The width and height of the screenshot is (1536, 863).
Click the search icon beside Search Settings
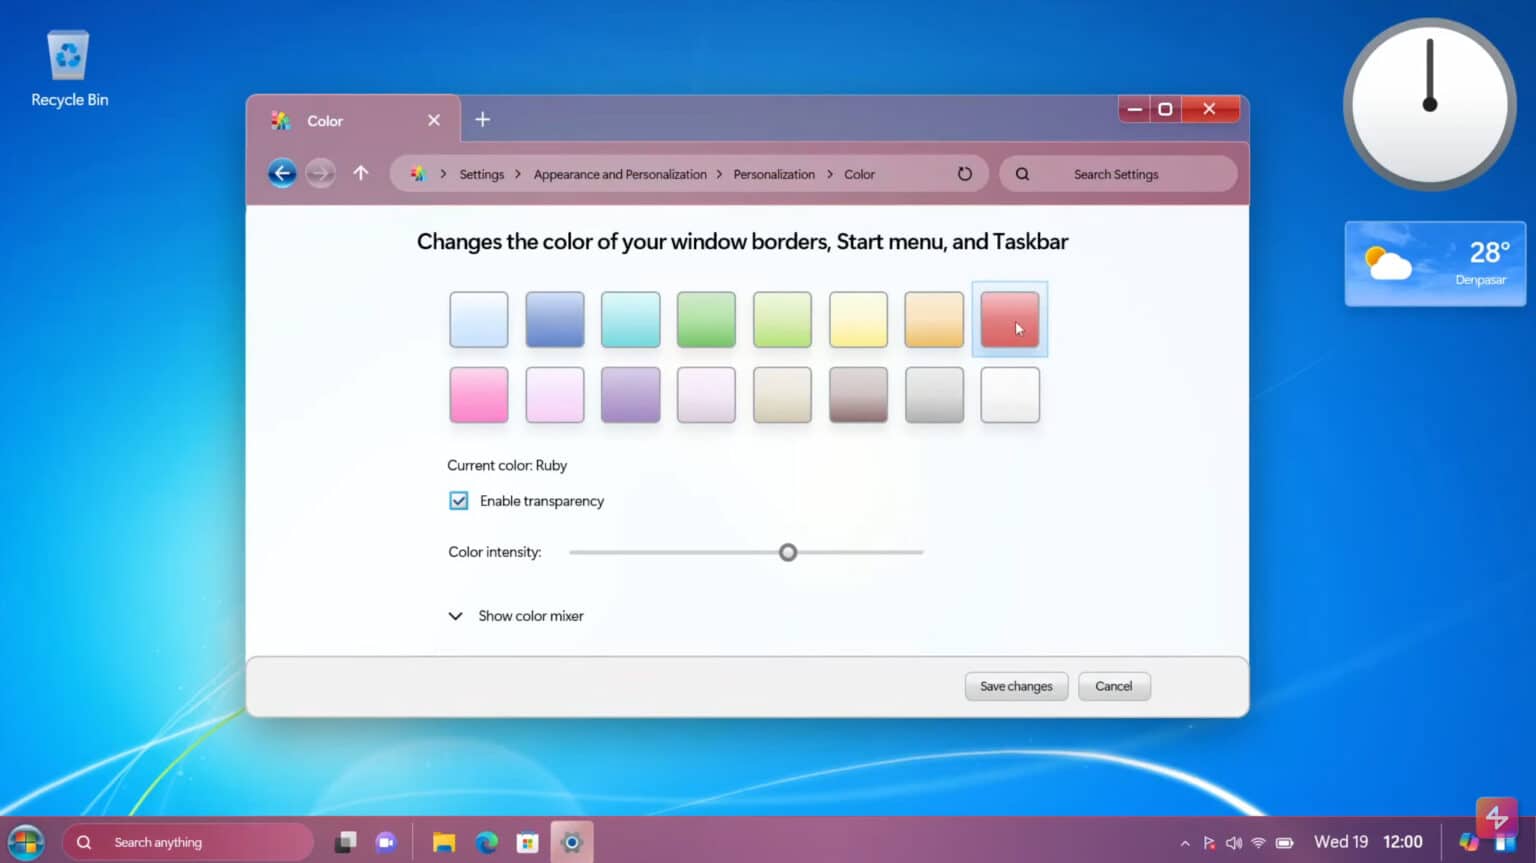[1022, 173]
